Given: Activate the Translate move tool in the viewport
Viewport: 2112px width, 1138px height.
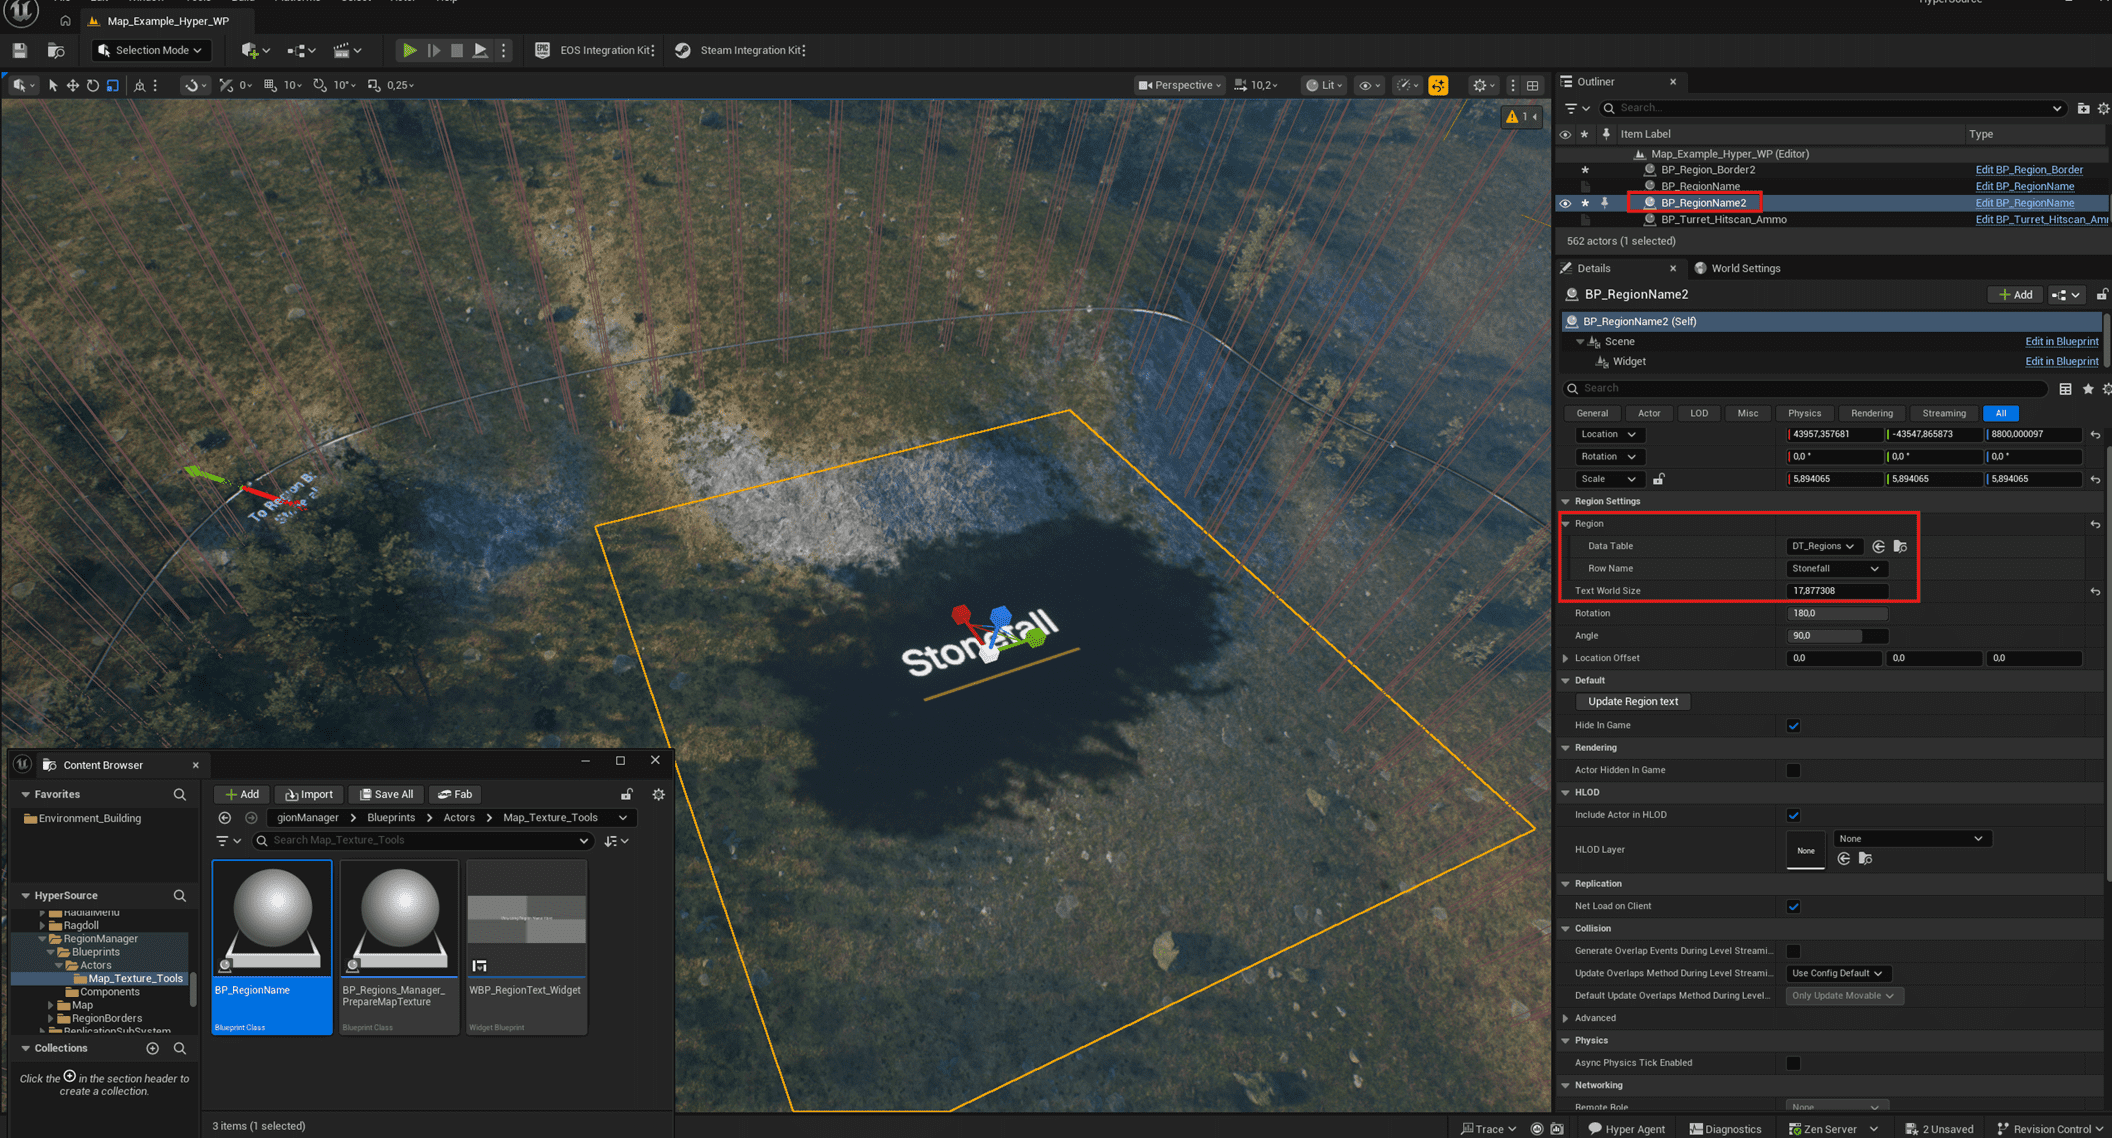Looking at the screenshot, I should [73, 85].
